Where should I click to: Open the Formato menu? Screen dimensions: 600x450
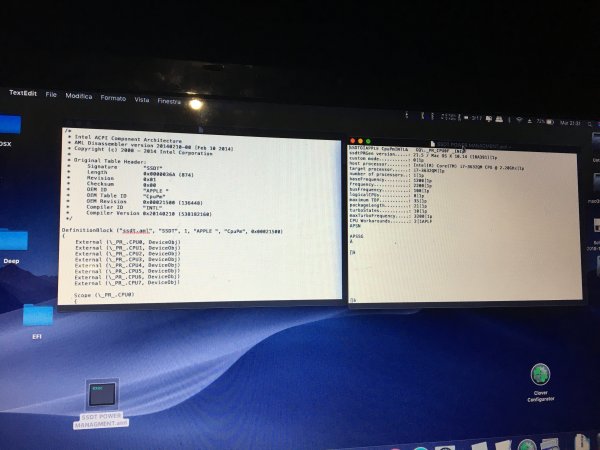pyautogui.click(x=113, y=98)
